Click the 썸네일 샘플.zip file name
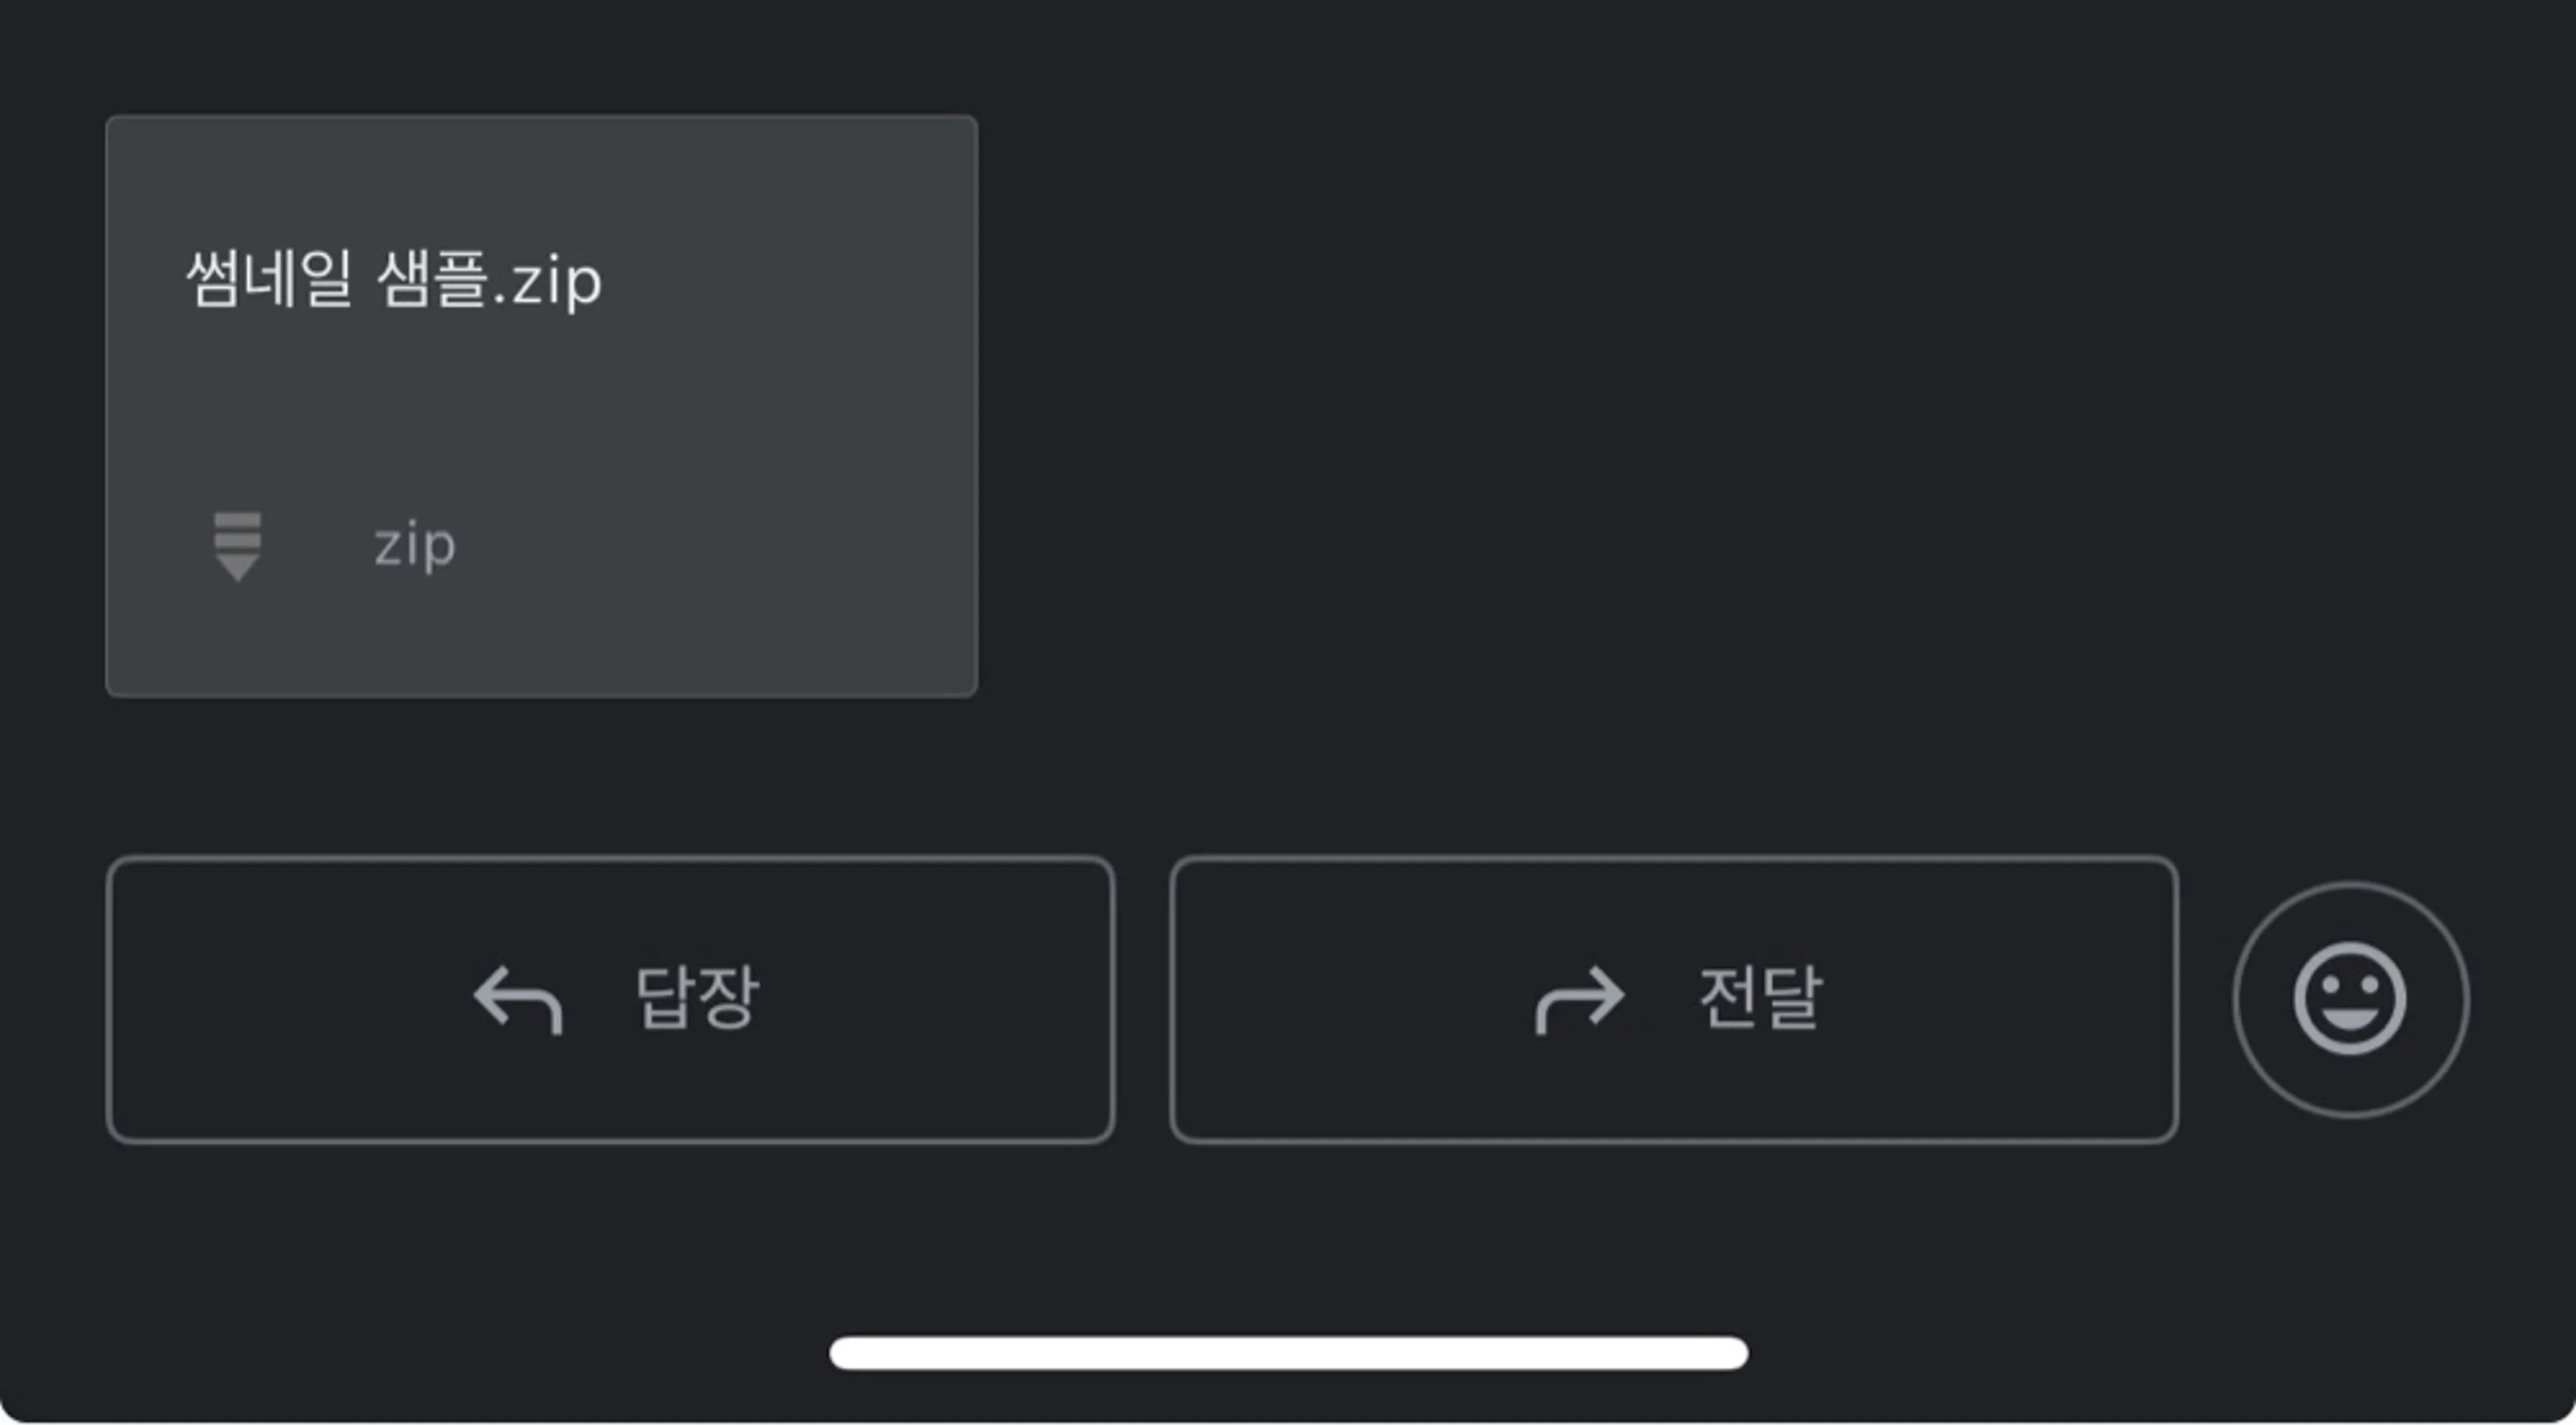The width and height of the screenshot is (2576, 1425). tap(394, 279)
